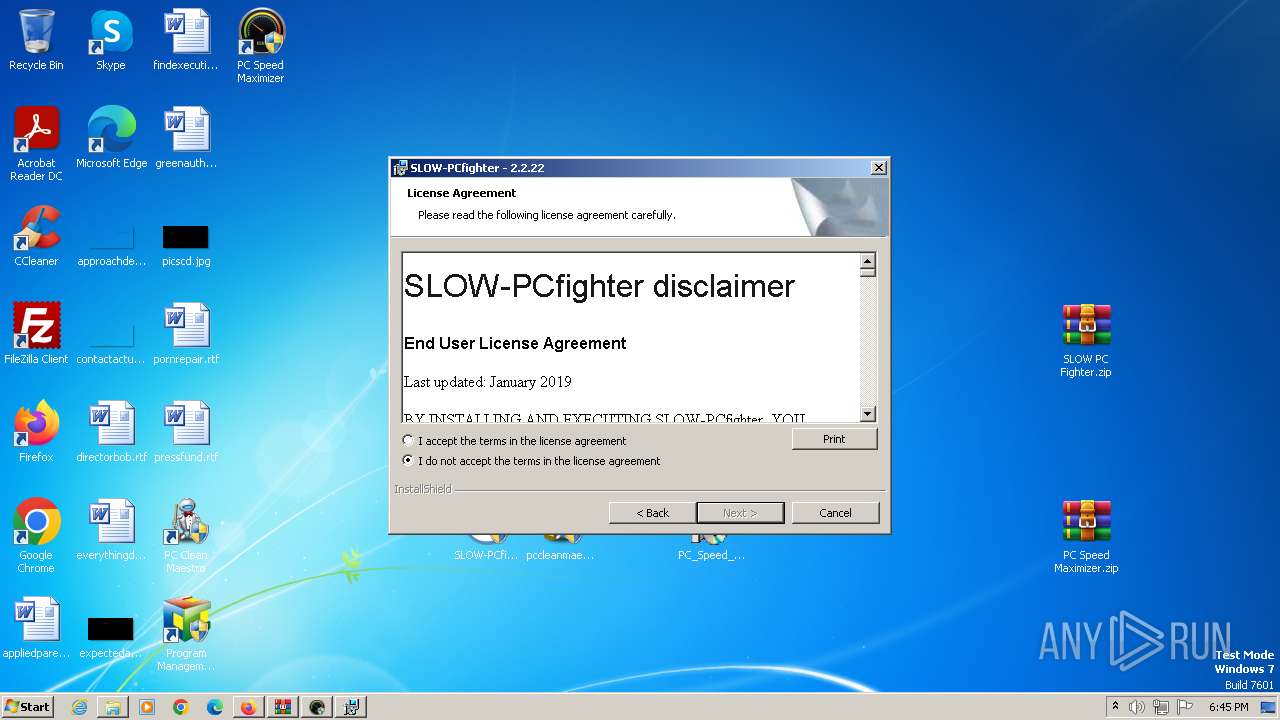The width and height of the screenshot is (1280, 720).
Task: Click the installer setup taskbar button
Action: pyautogui.click(x=351, y=707)
